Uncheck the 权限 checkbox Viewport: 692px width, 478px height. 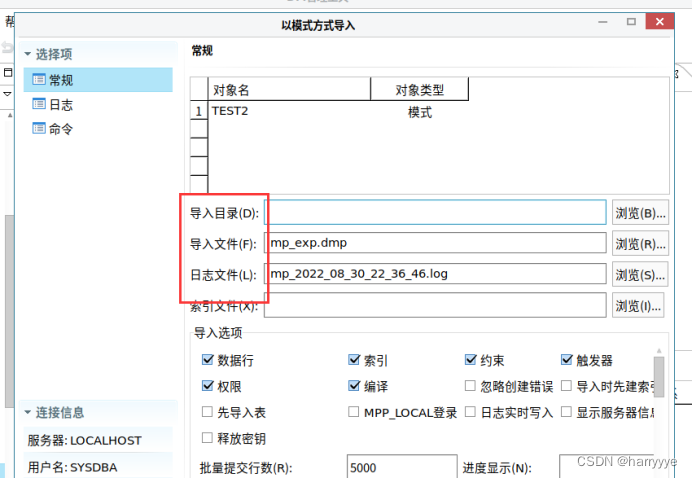(207, 386)
